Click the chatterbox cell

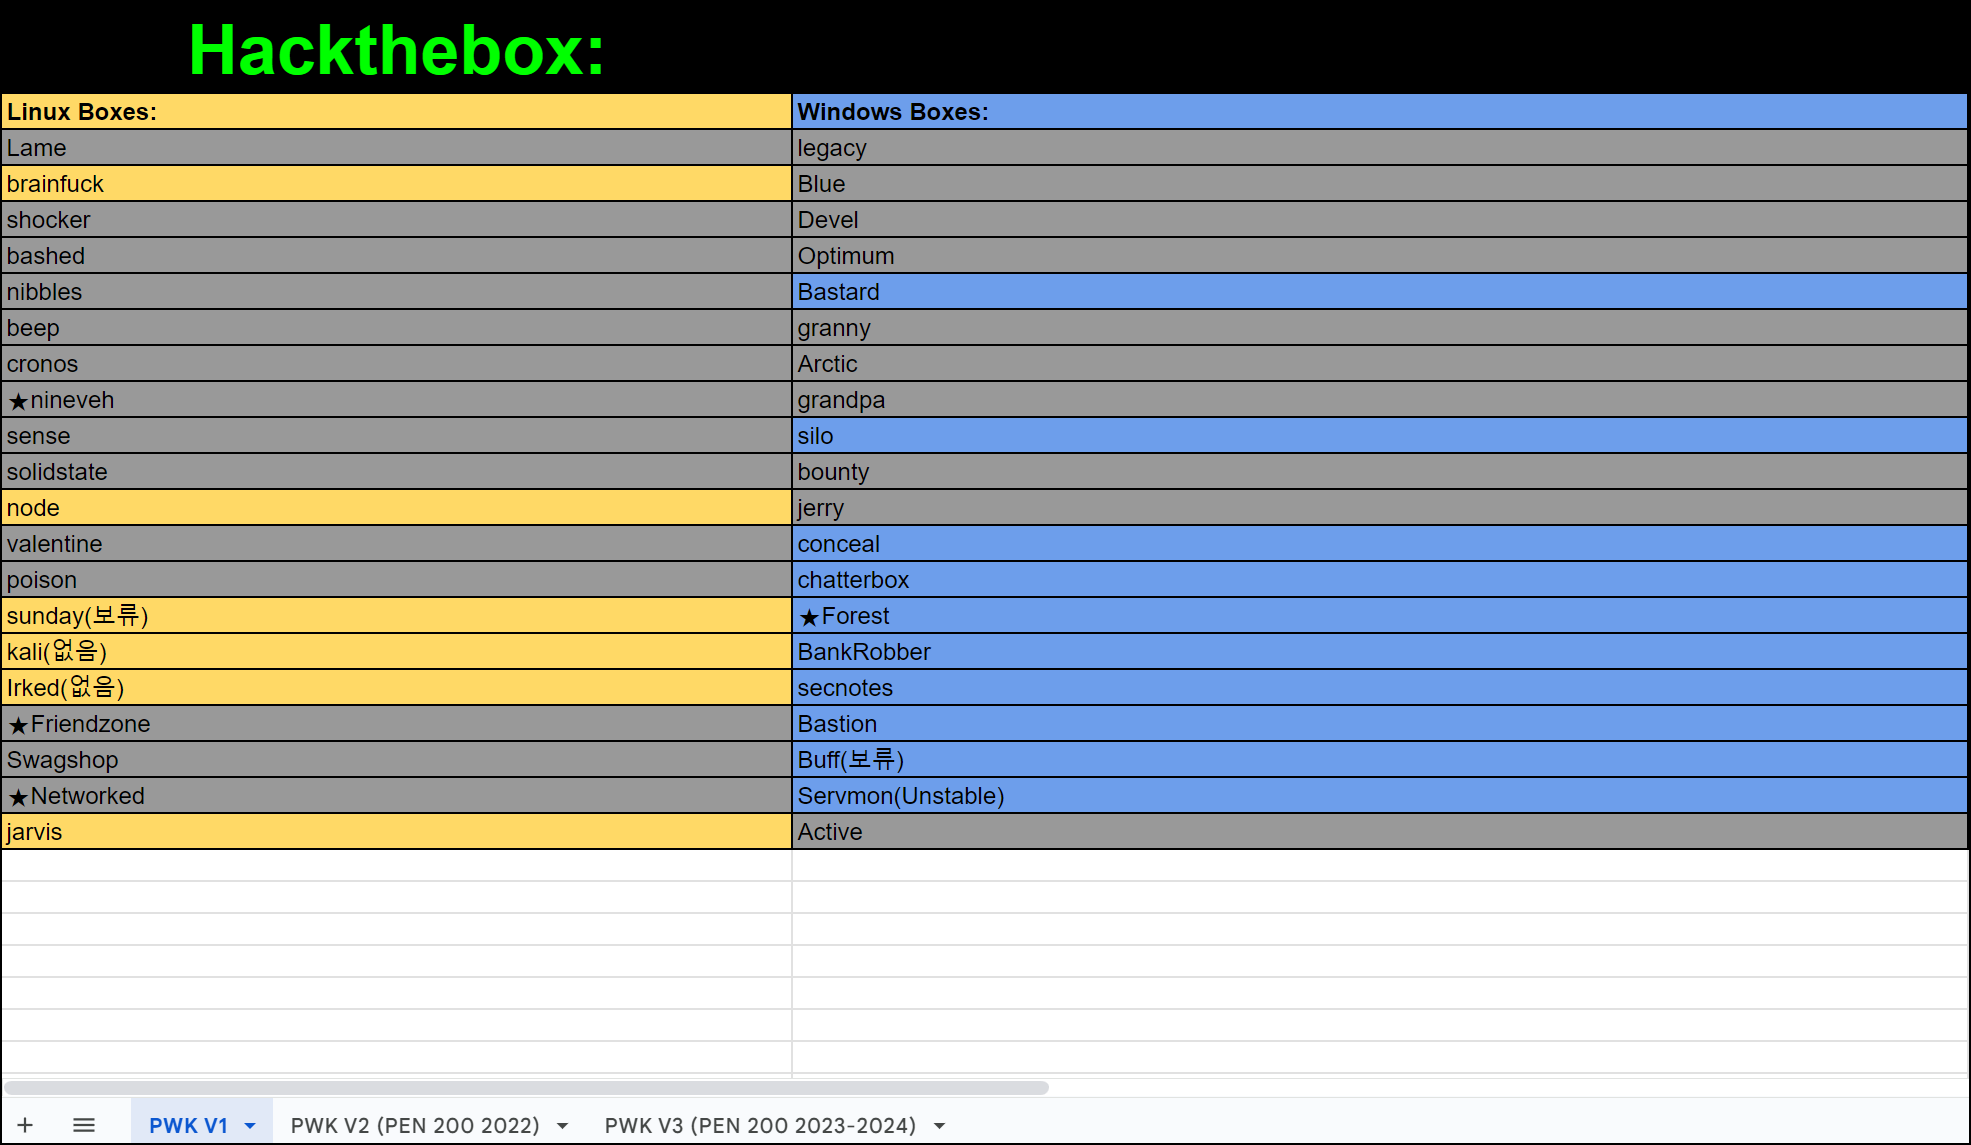[1380, 580]
